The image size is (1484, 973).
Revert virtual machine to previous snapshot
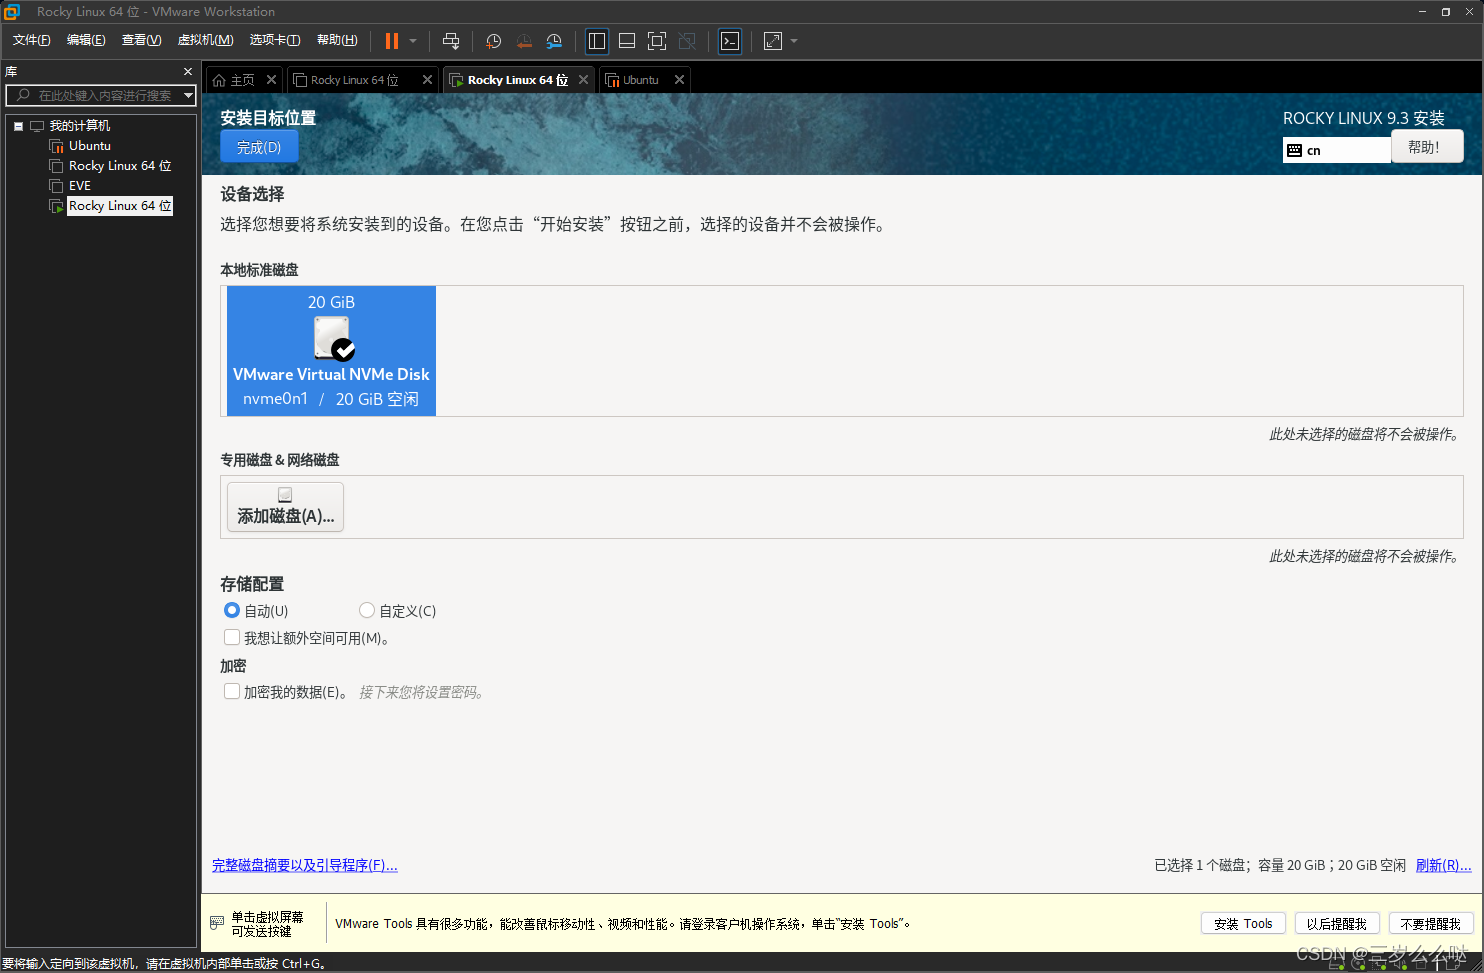524,41
